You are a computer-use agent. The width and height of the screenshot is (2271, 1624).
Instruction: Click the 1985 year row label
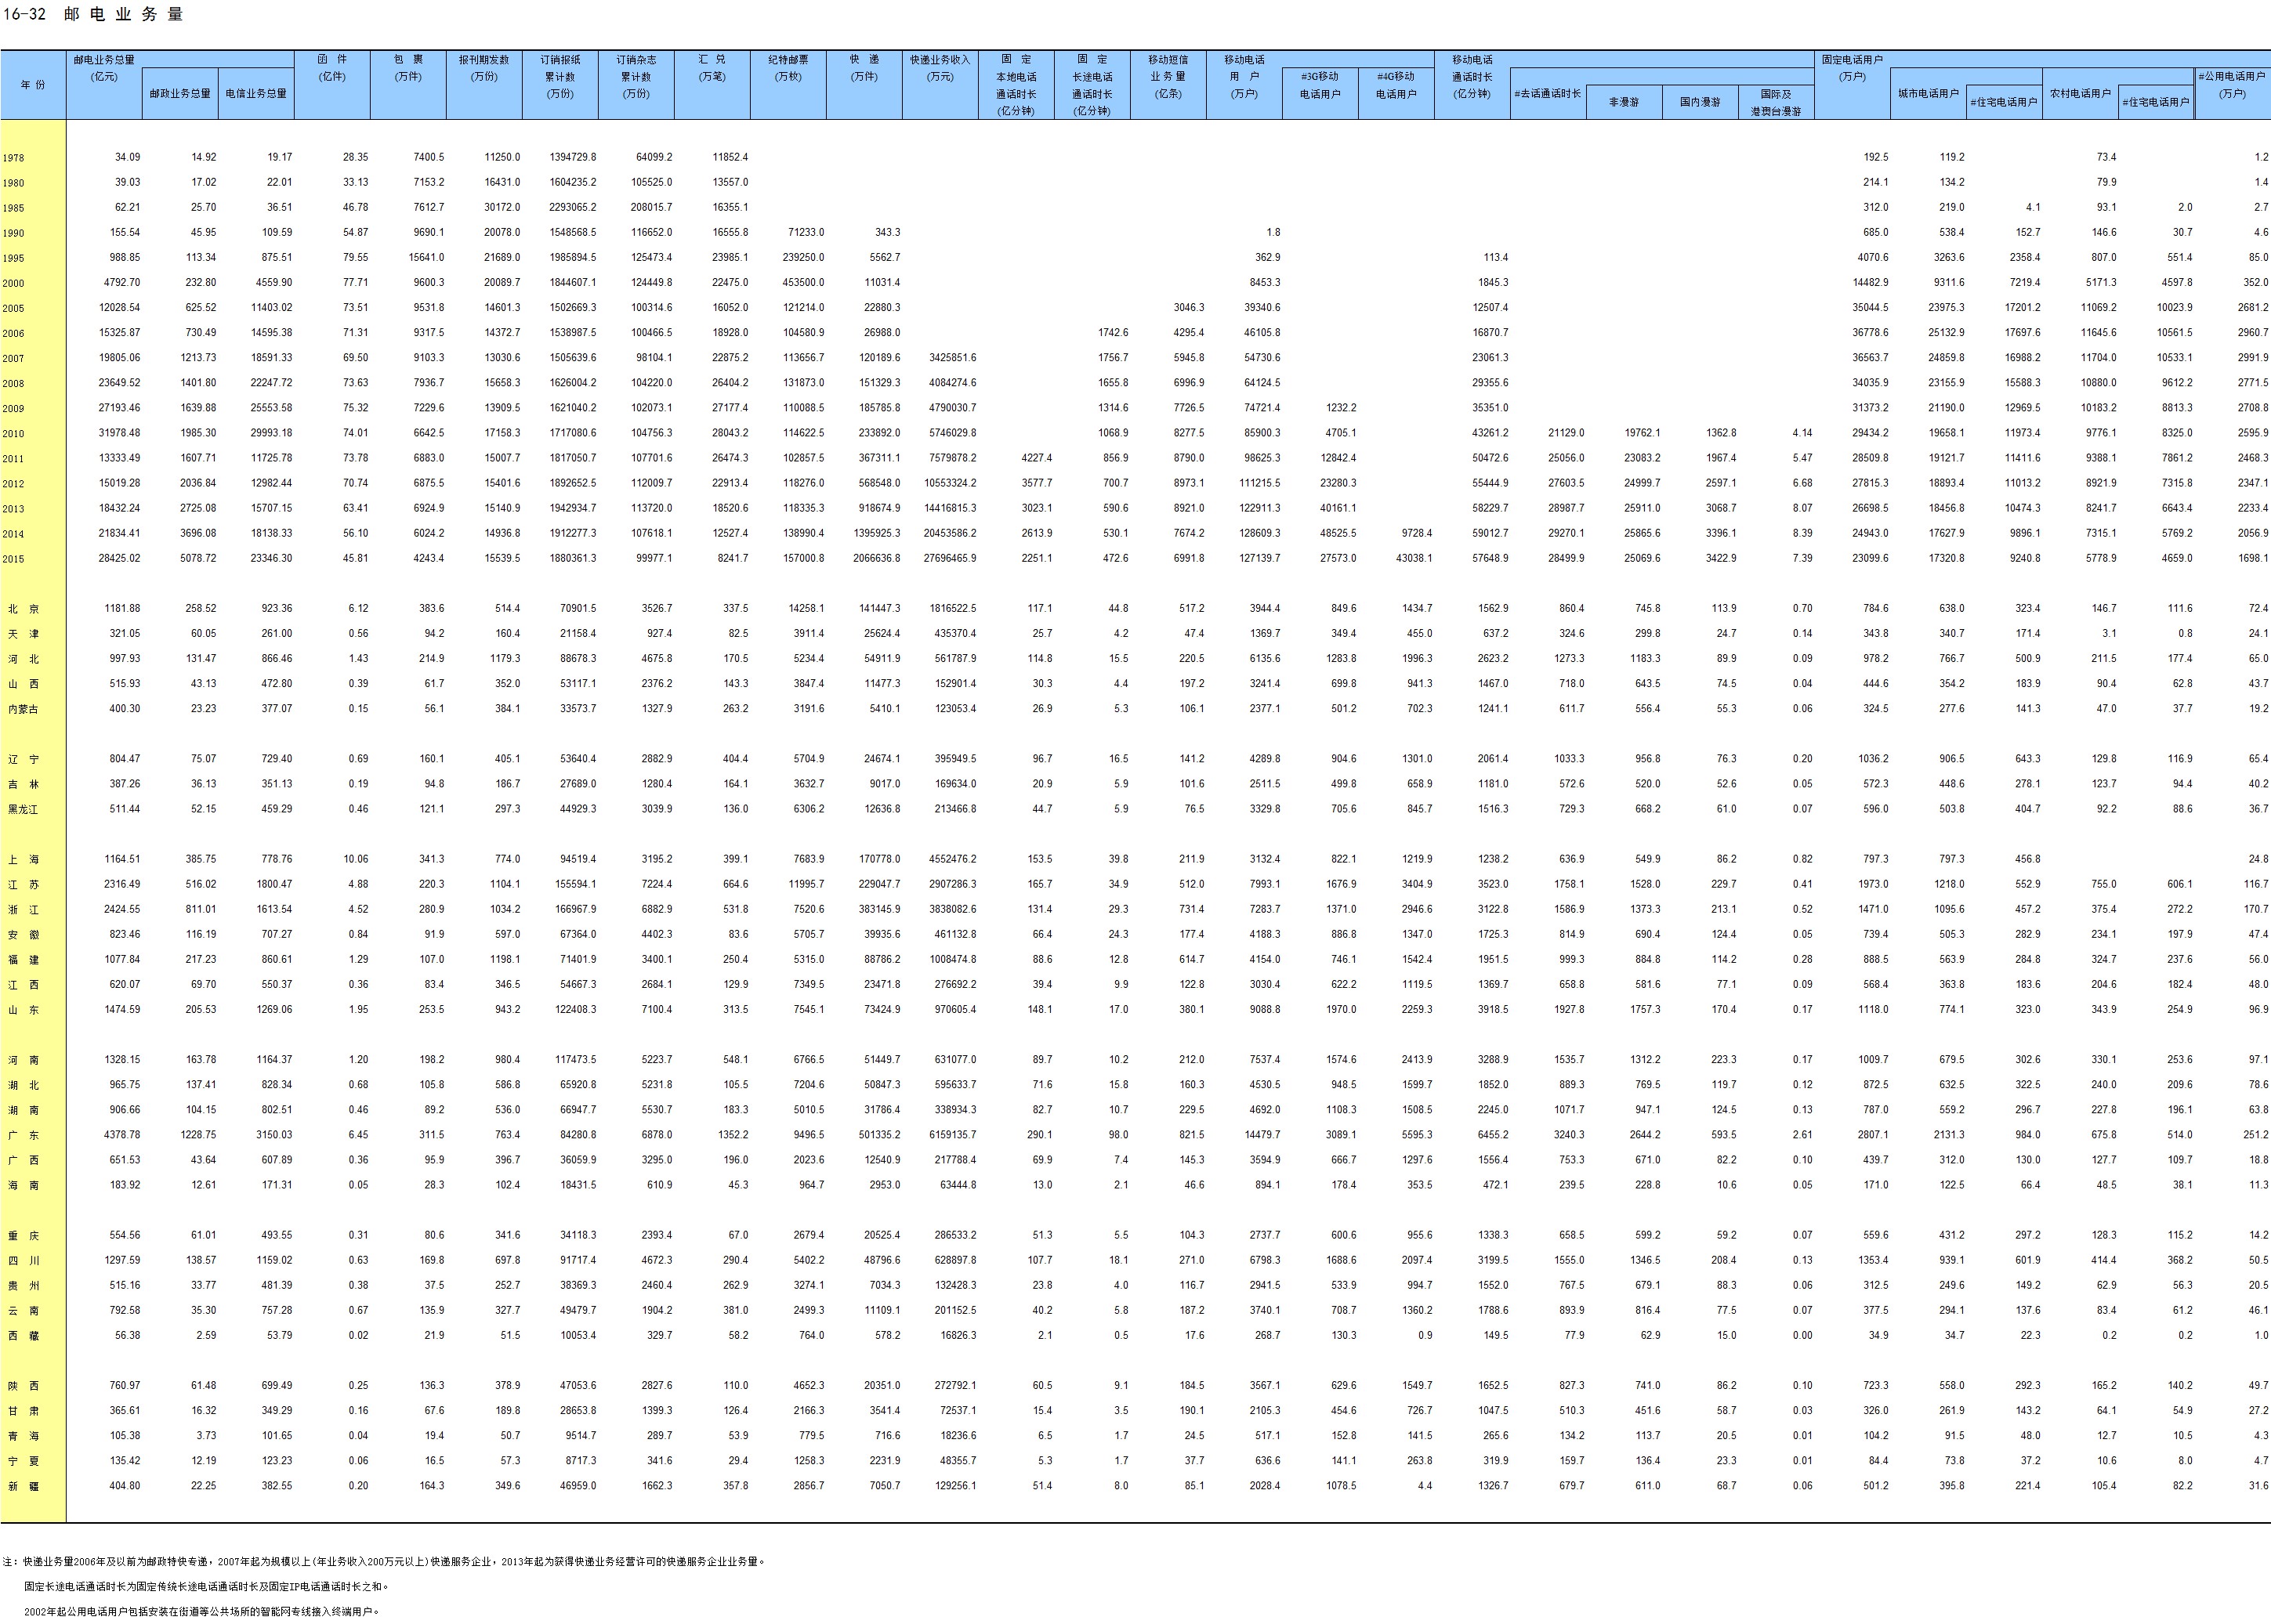tap(13, 208)
